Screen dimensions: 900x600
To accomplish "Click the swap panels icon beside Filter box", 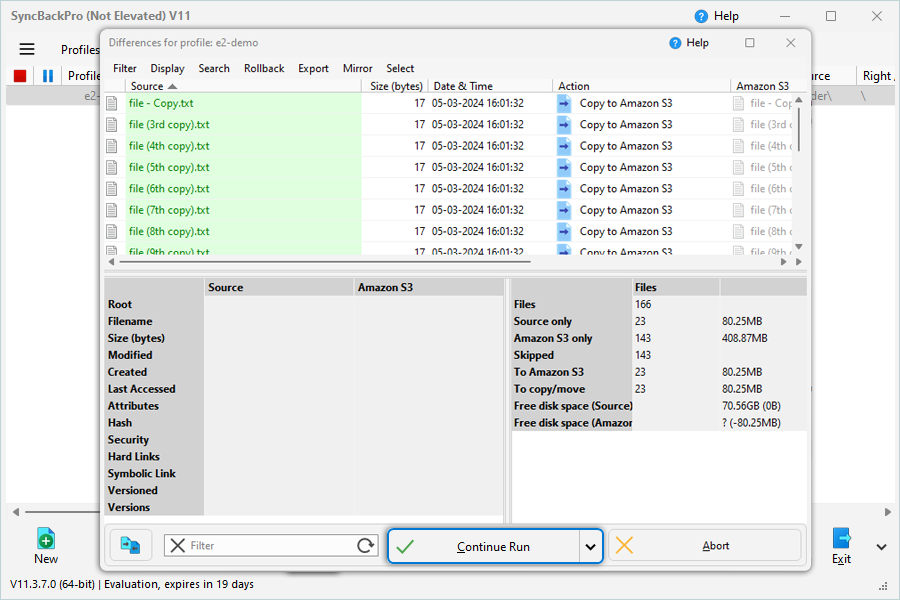I will (130, 545).
